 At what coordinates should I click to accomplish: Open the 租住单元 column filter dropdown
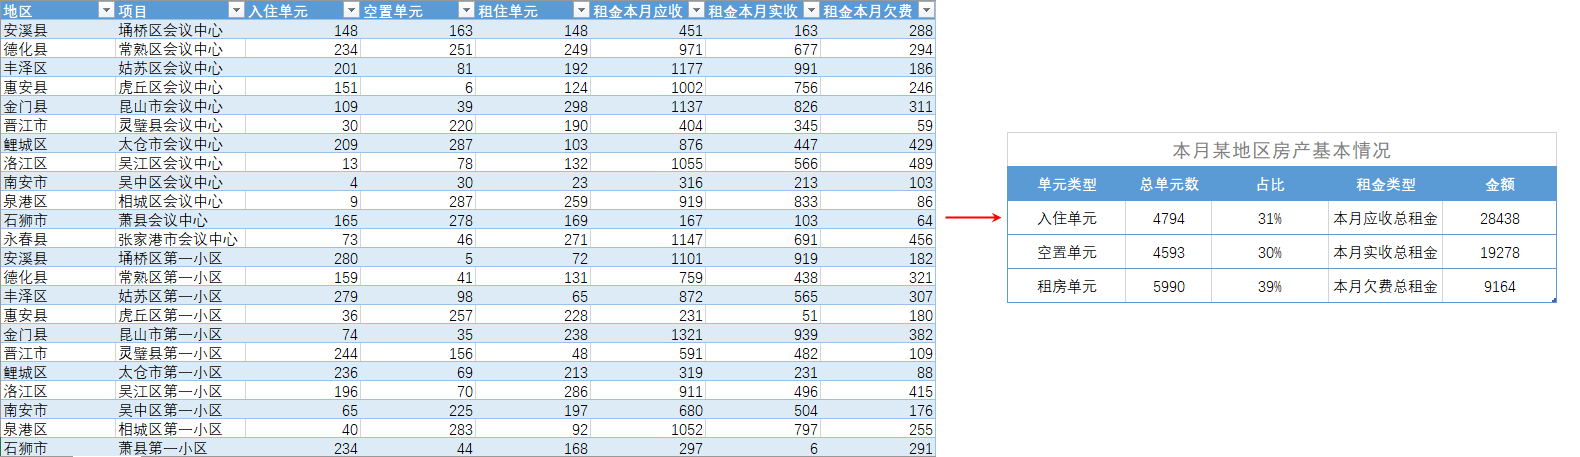click(581, 10)
